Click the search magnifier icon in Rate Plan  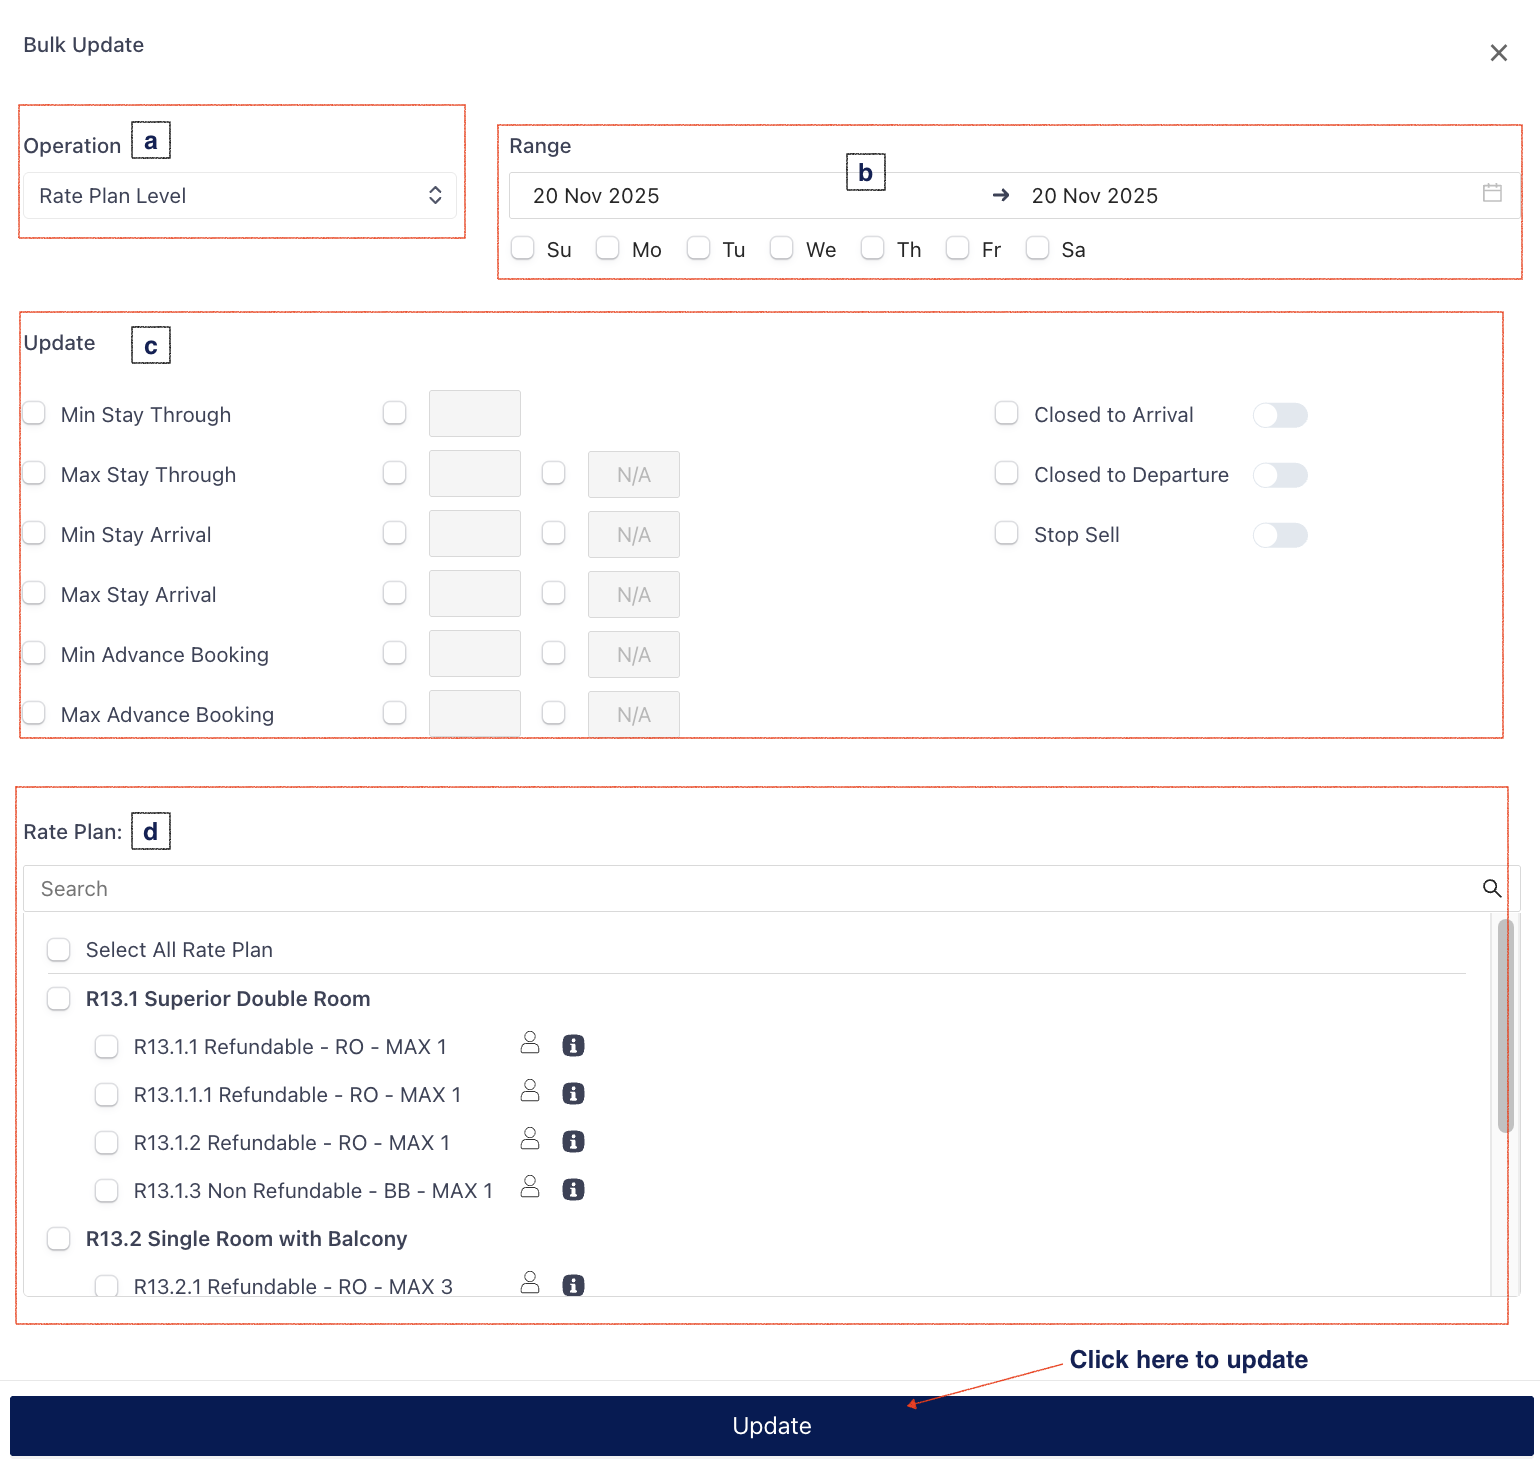coord(1491,888)
